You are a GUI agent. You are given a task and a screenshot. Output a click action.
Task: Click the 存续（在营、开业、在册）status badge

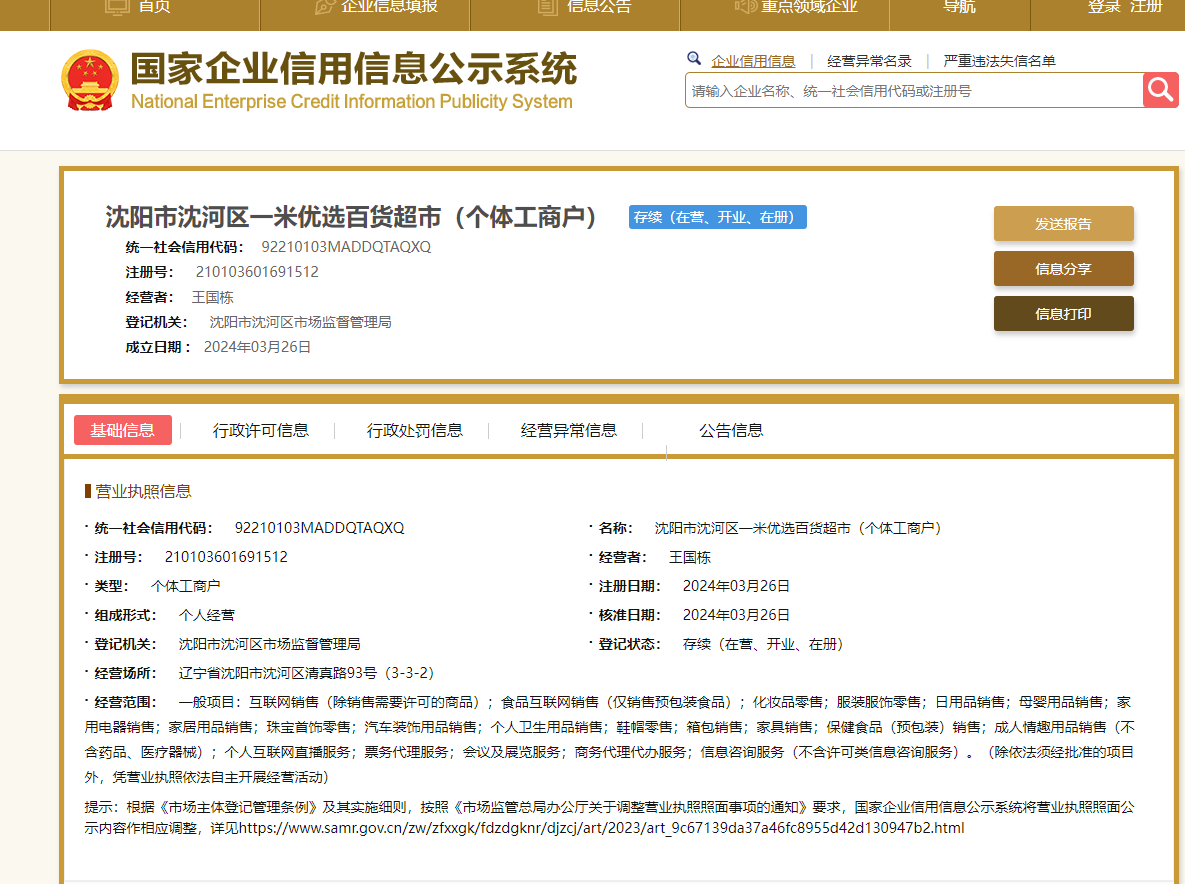(x=717, y=217)
